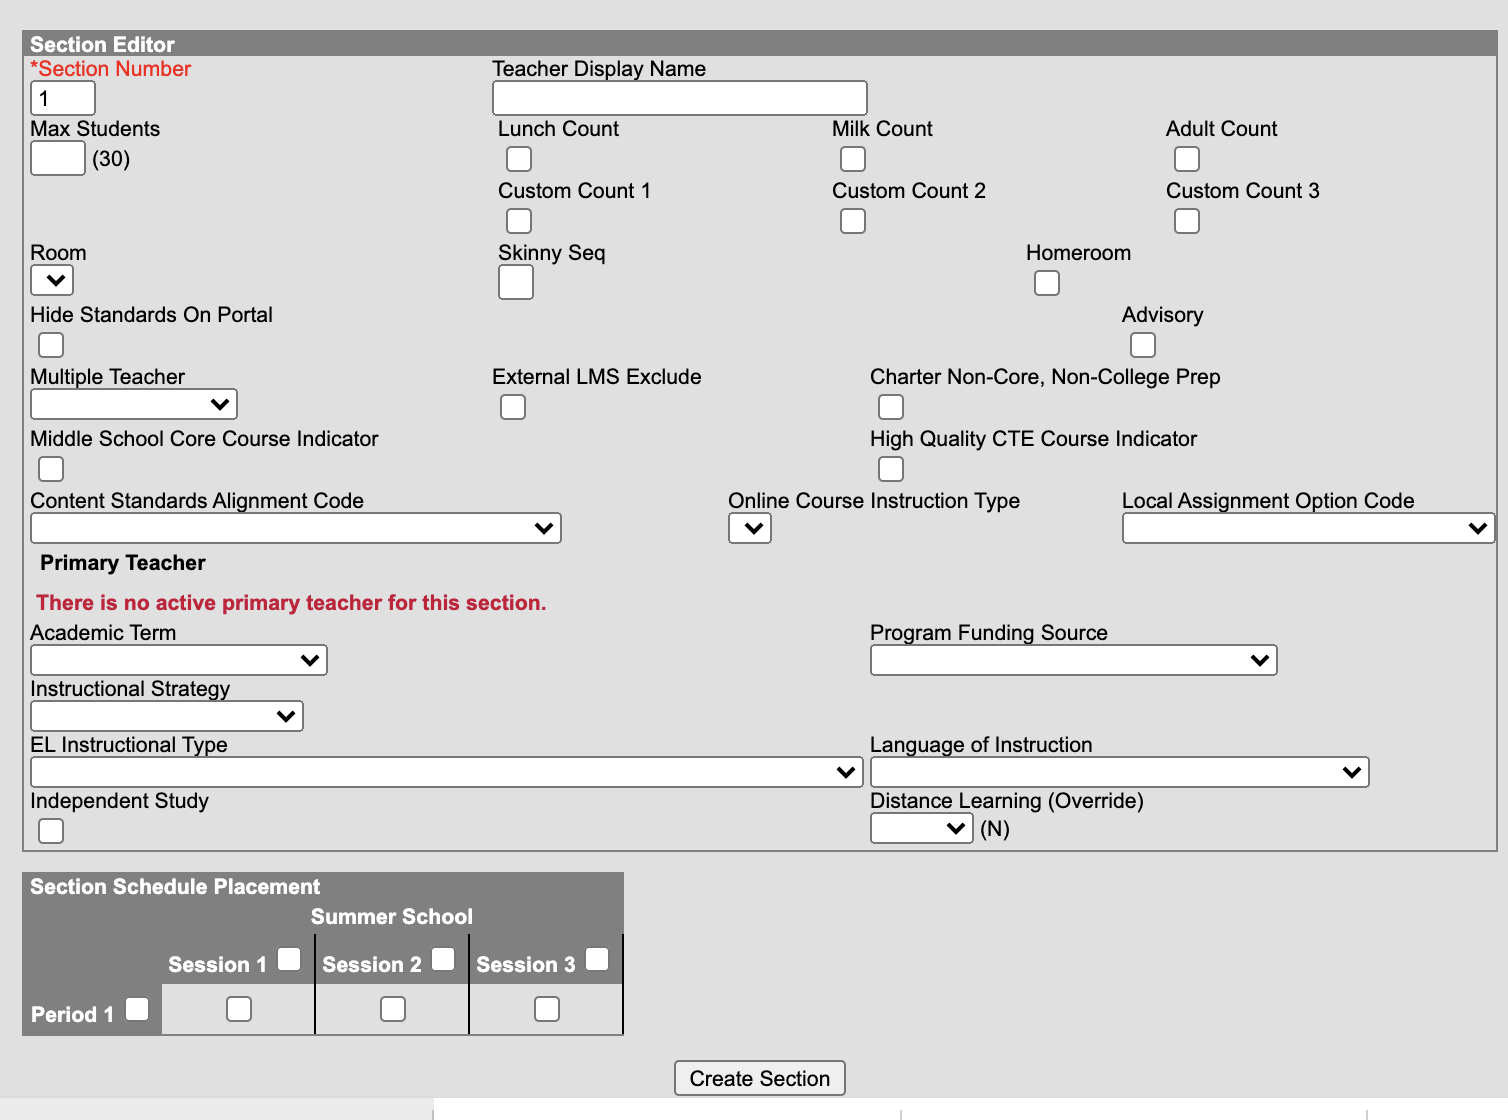Open the Language of Instruction dropdown
This screenshot has height=1120, width=1508.
coord(1120,772)
